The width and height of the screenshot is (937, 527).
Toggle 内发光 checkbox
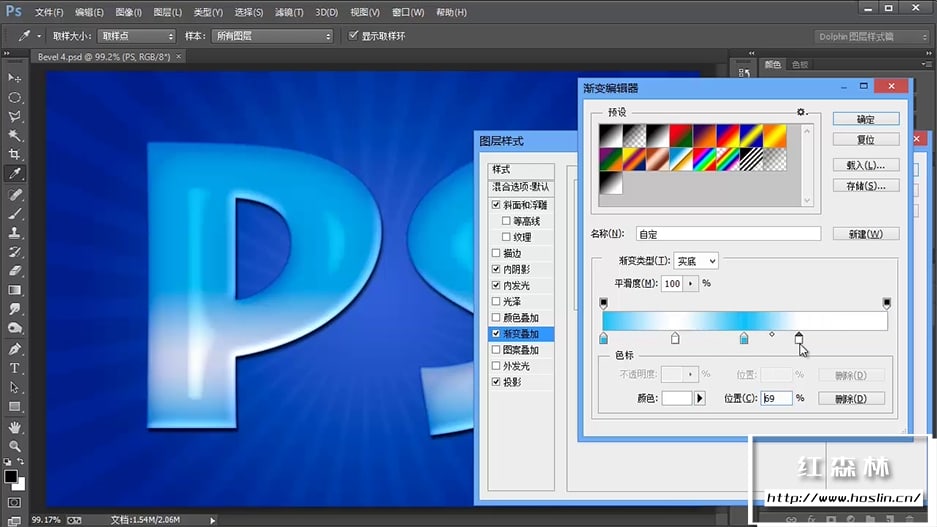pos(496,285)
